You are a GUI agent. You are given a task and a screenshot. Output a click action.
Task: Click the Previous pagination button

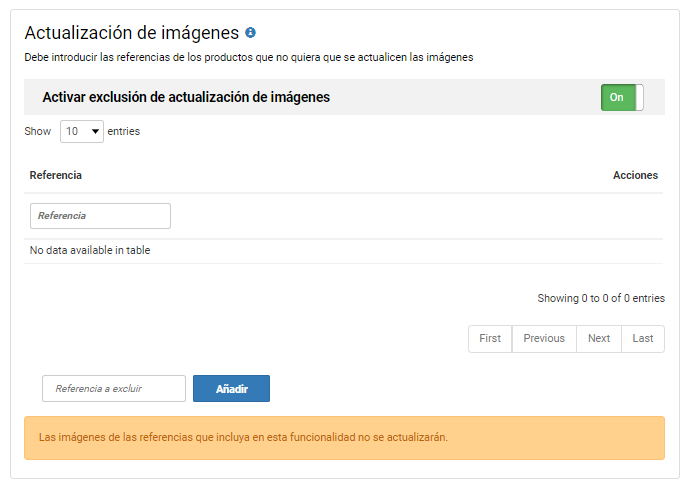pos(544,338)
